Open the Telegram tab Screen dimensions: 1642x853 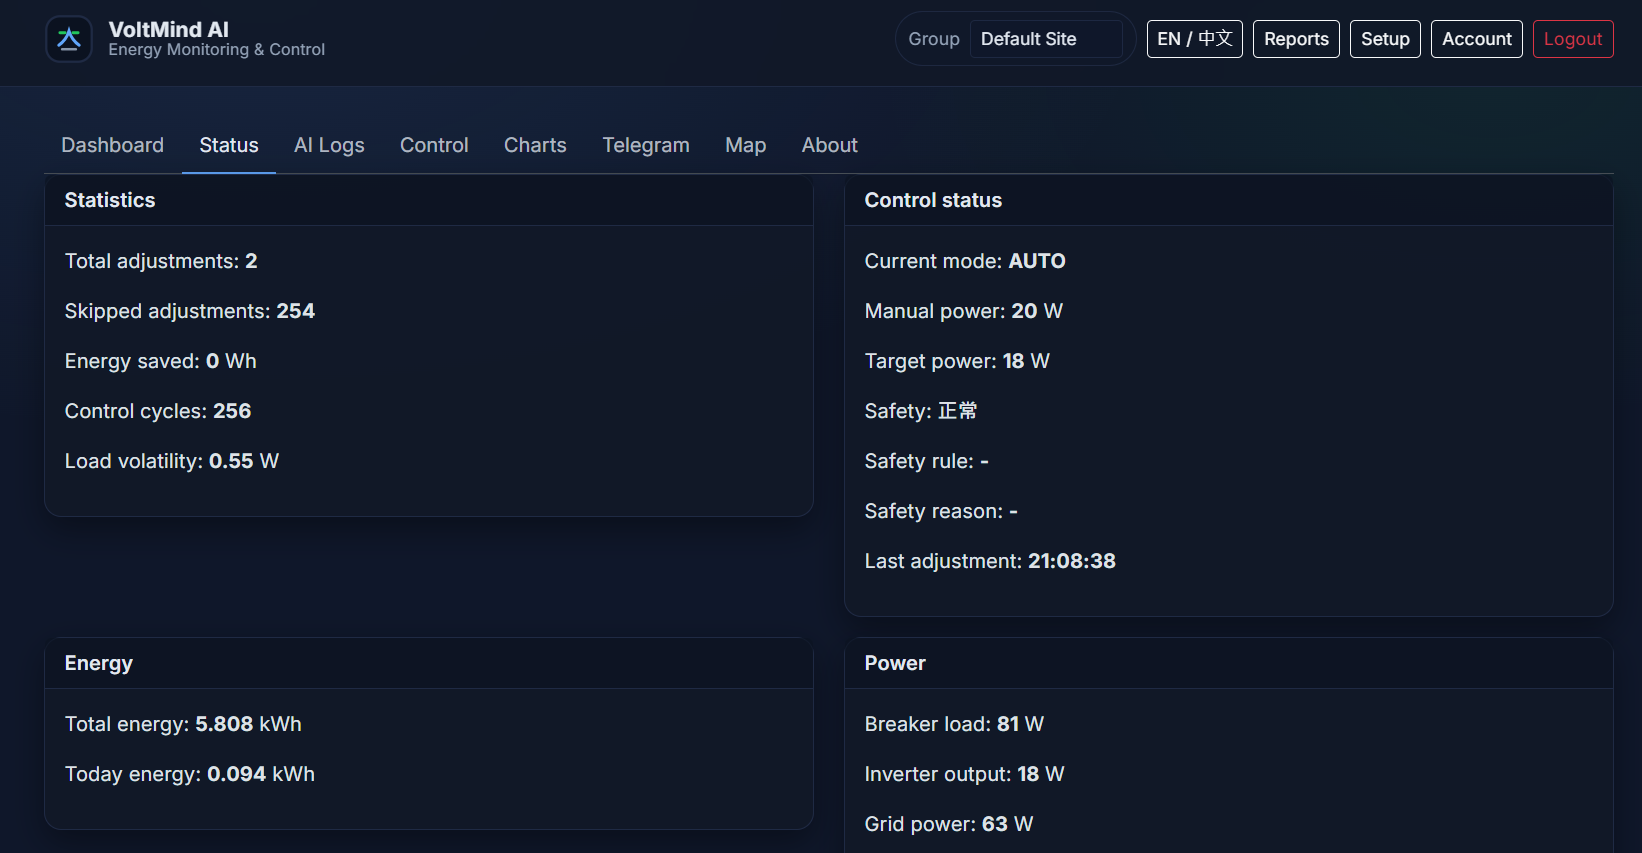click(646, 145)
